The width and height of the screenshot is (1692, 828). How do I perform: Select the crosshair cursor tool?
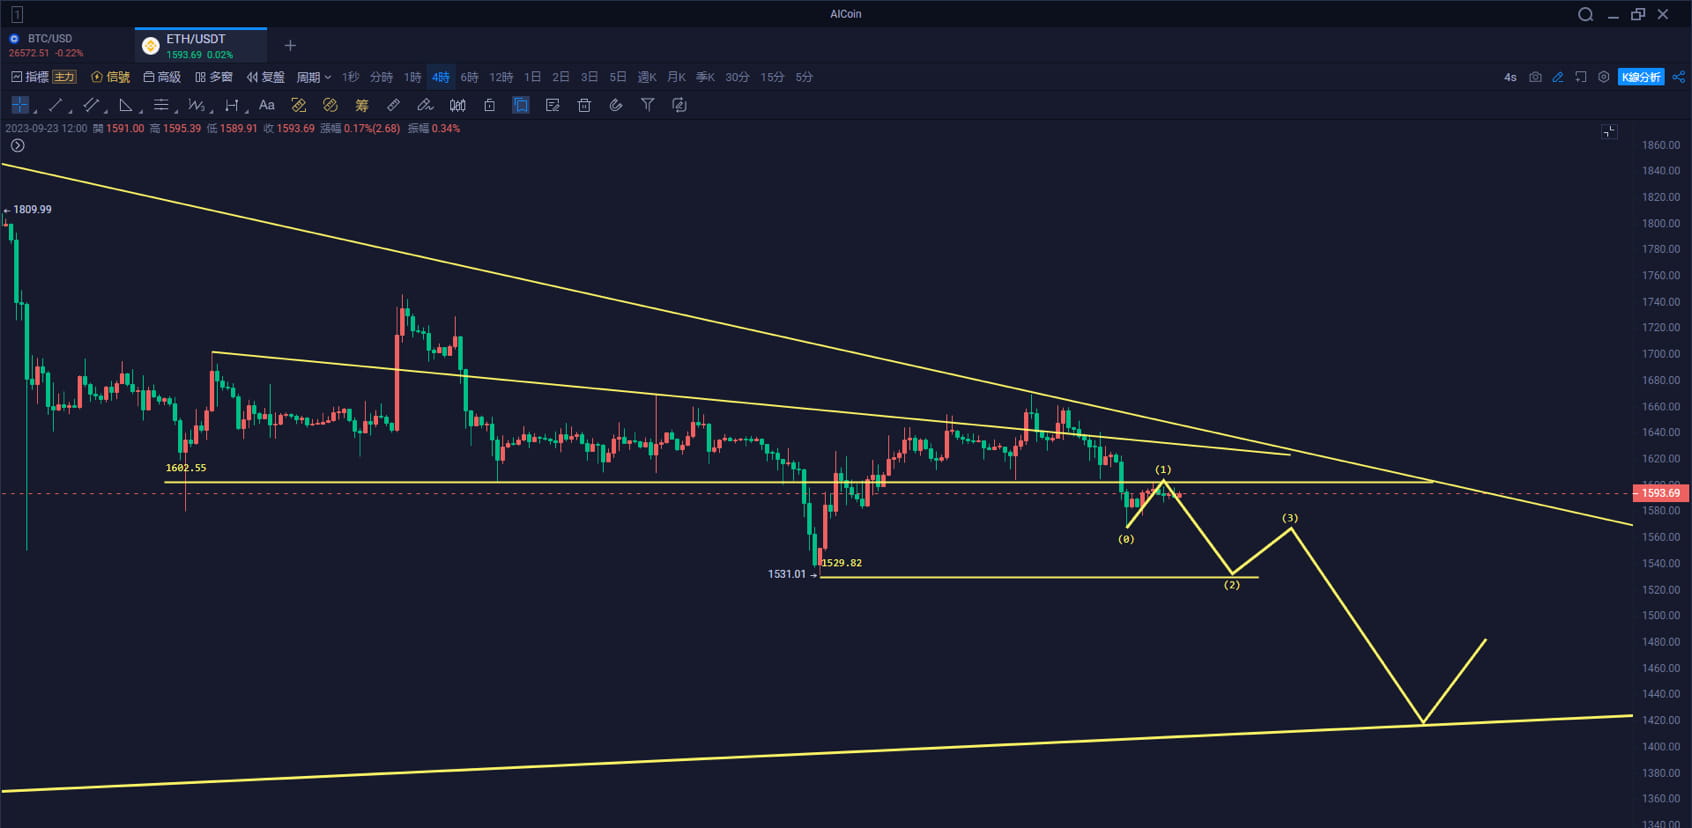(19, 105)
